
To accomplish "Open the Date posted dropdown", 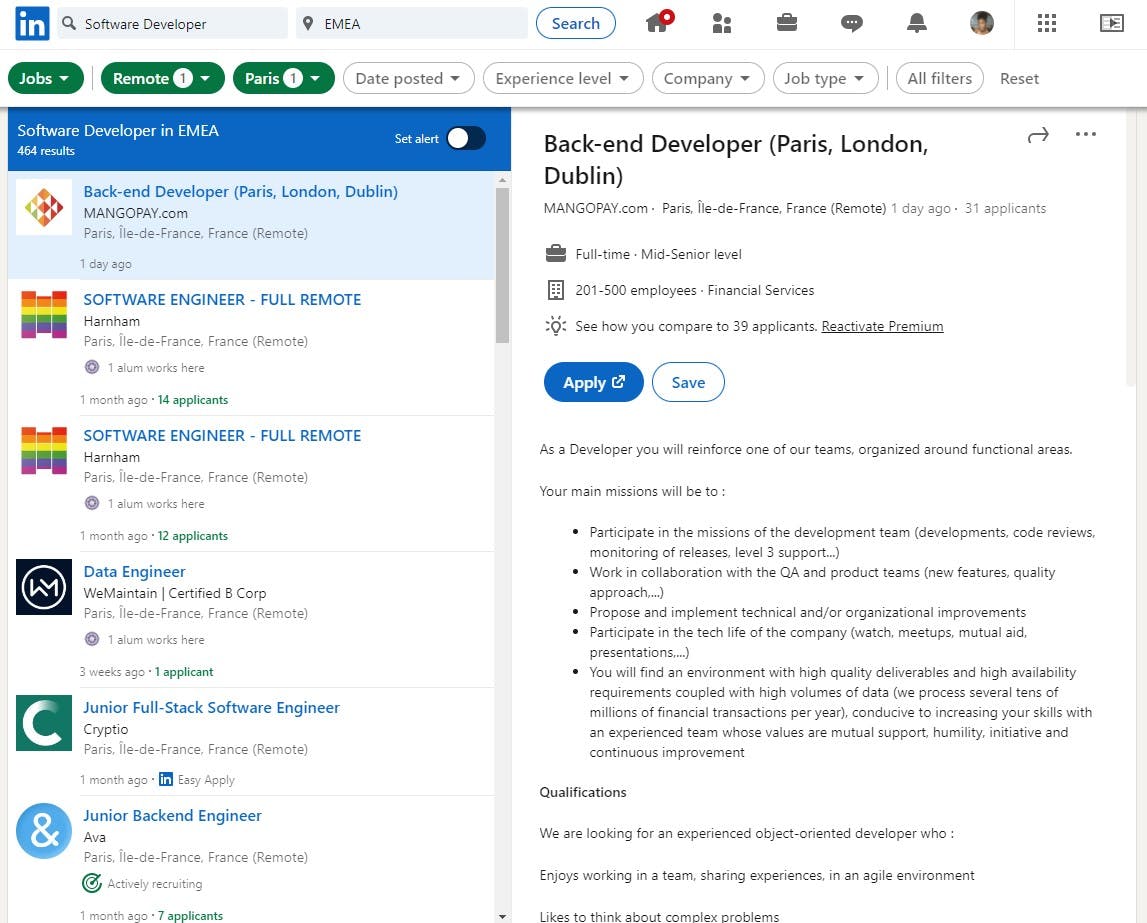I will click(x=409, y=78).
